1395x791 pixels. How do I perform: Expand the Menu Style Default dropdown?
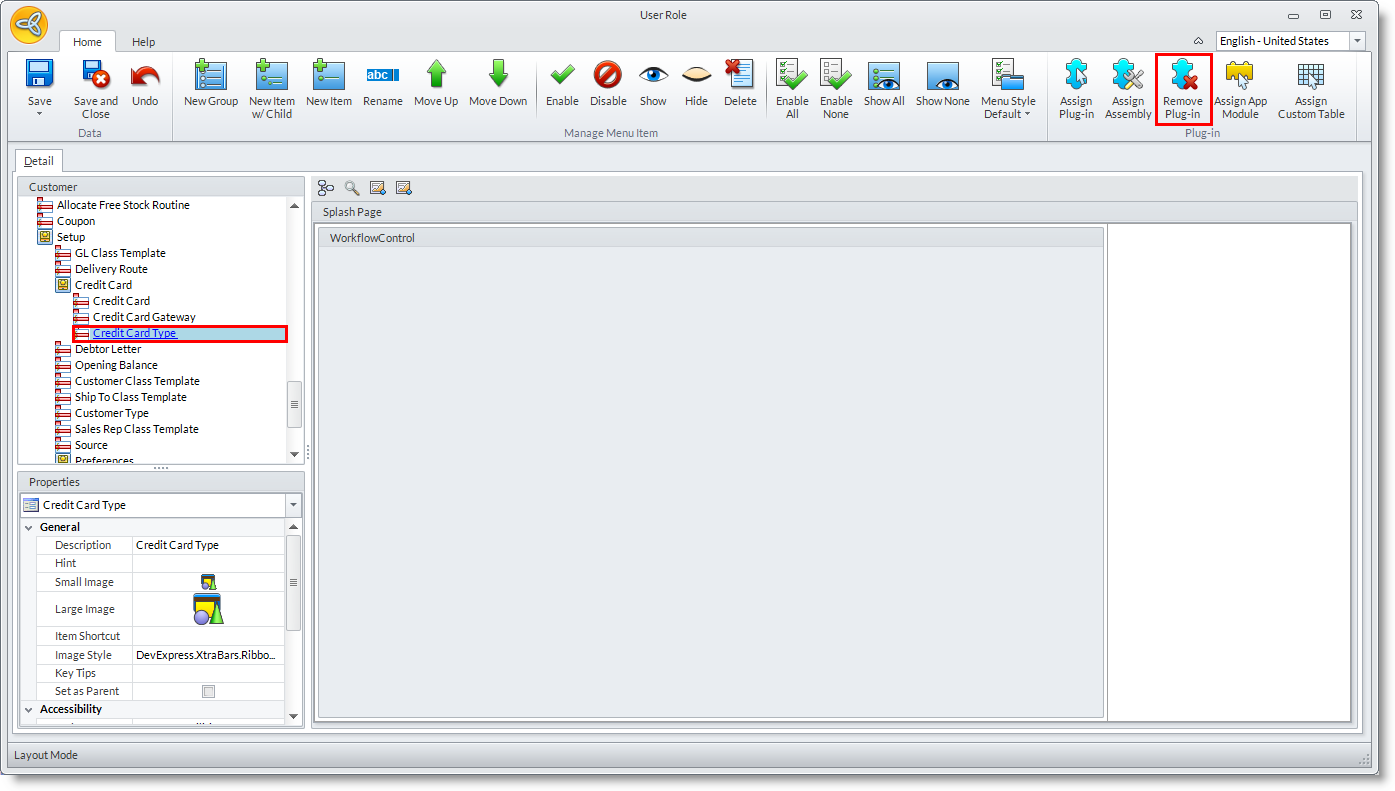[x=1008, y=114]
